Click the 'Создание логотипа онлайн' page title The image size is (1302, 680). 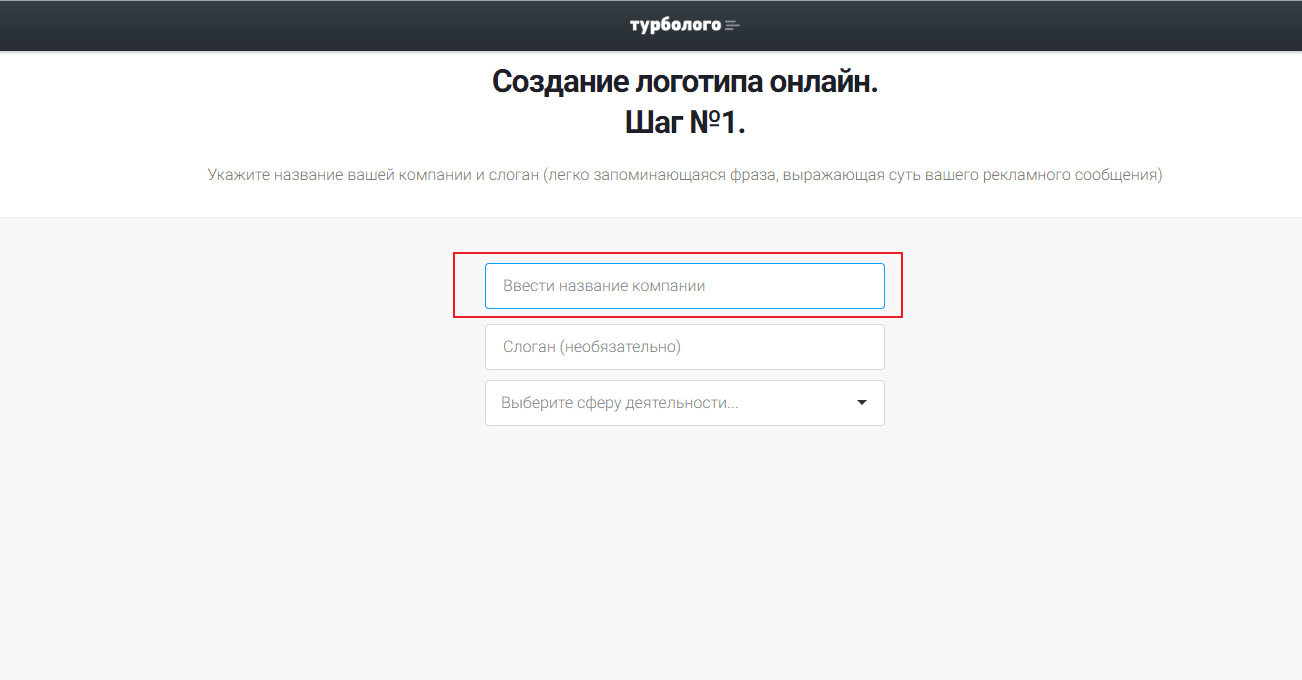click(684, 81)
